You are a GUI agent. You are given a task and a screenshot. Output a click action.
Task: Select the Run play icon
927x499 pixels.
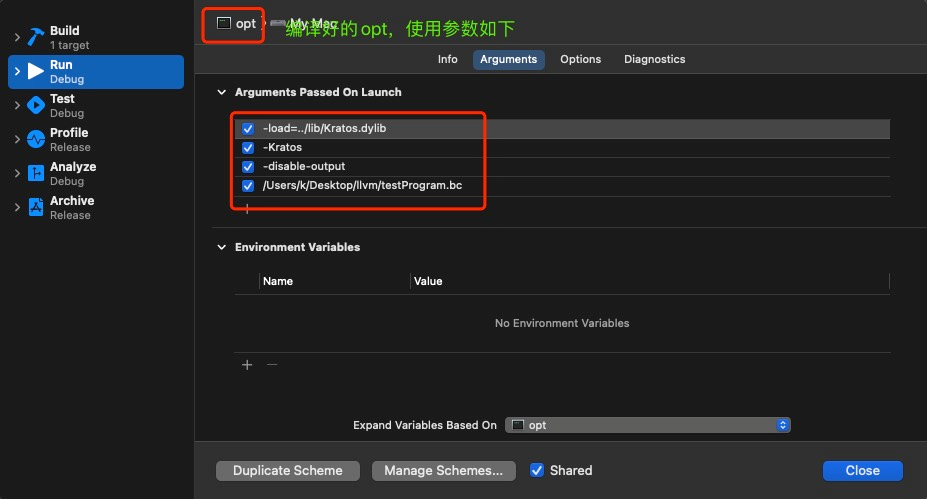(36, 71)
